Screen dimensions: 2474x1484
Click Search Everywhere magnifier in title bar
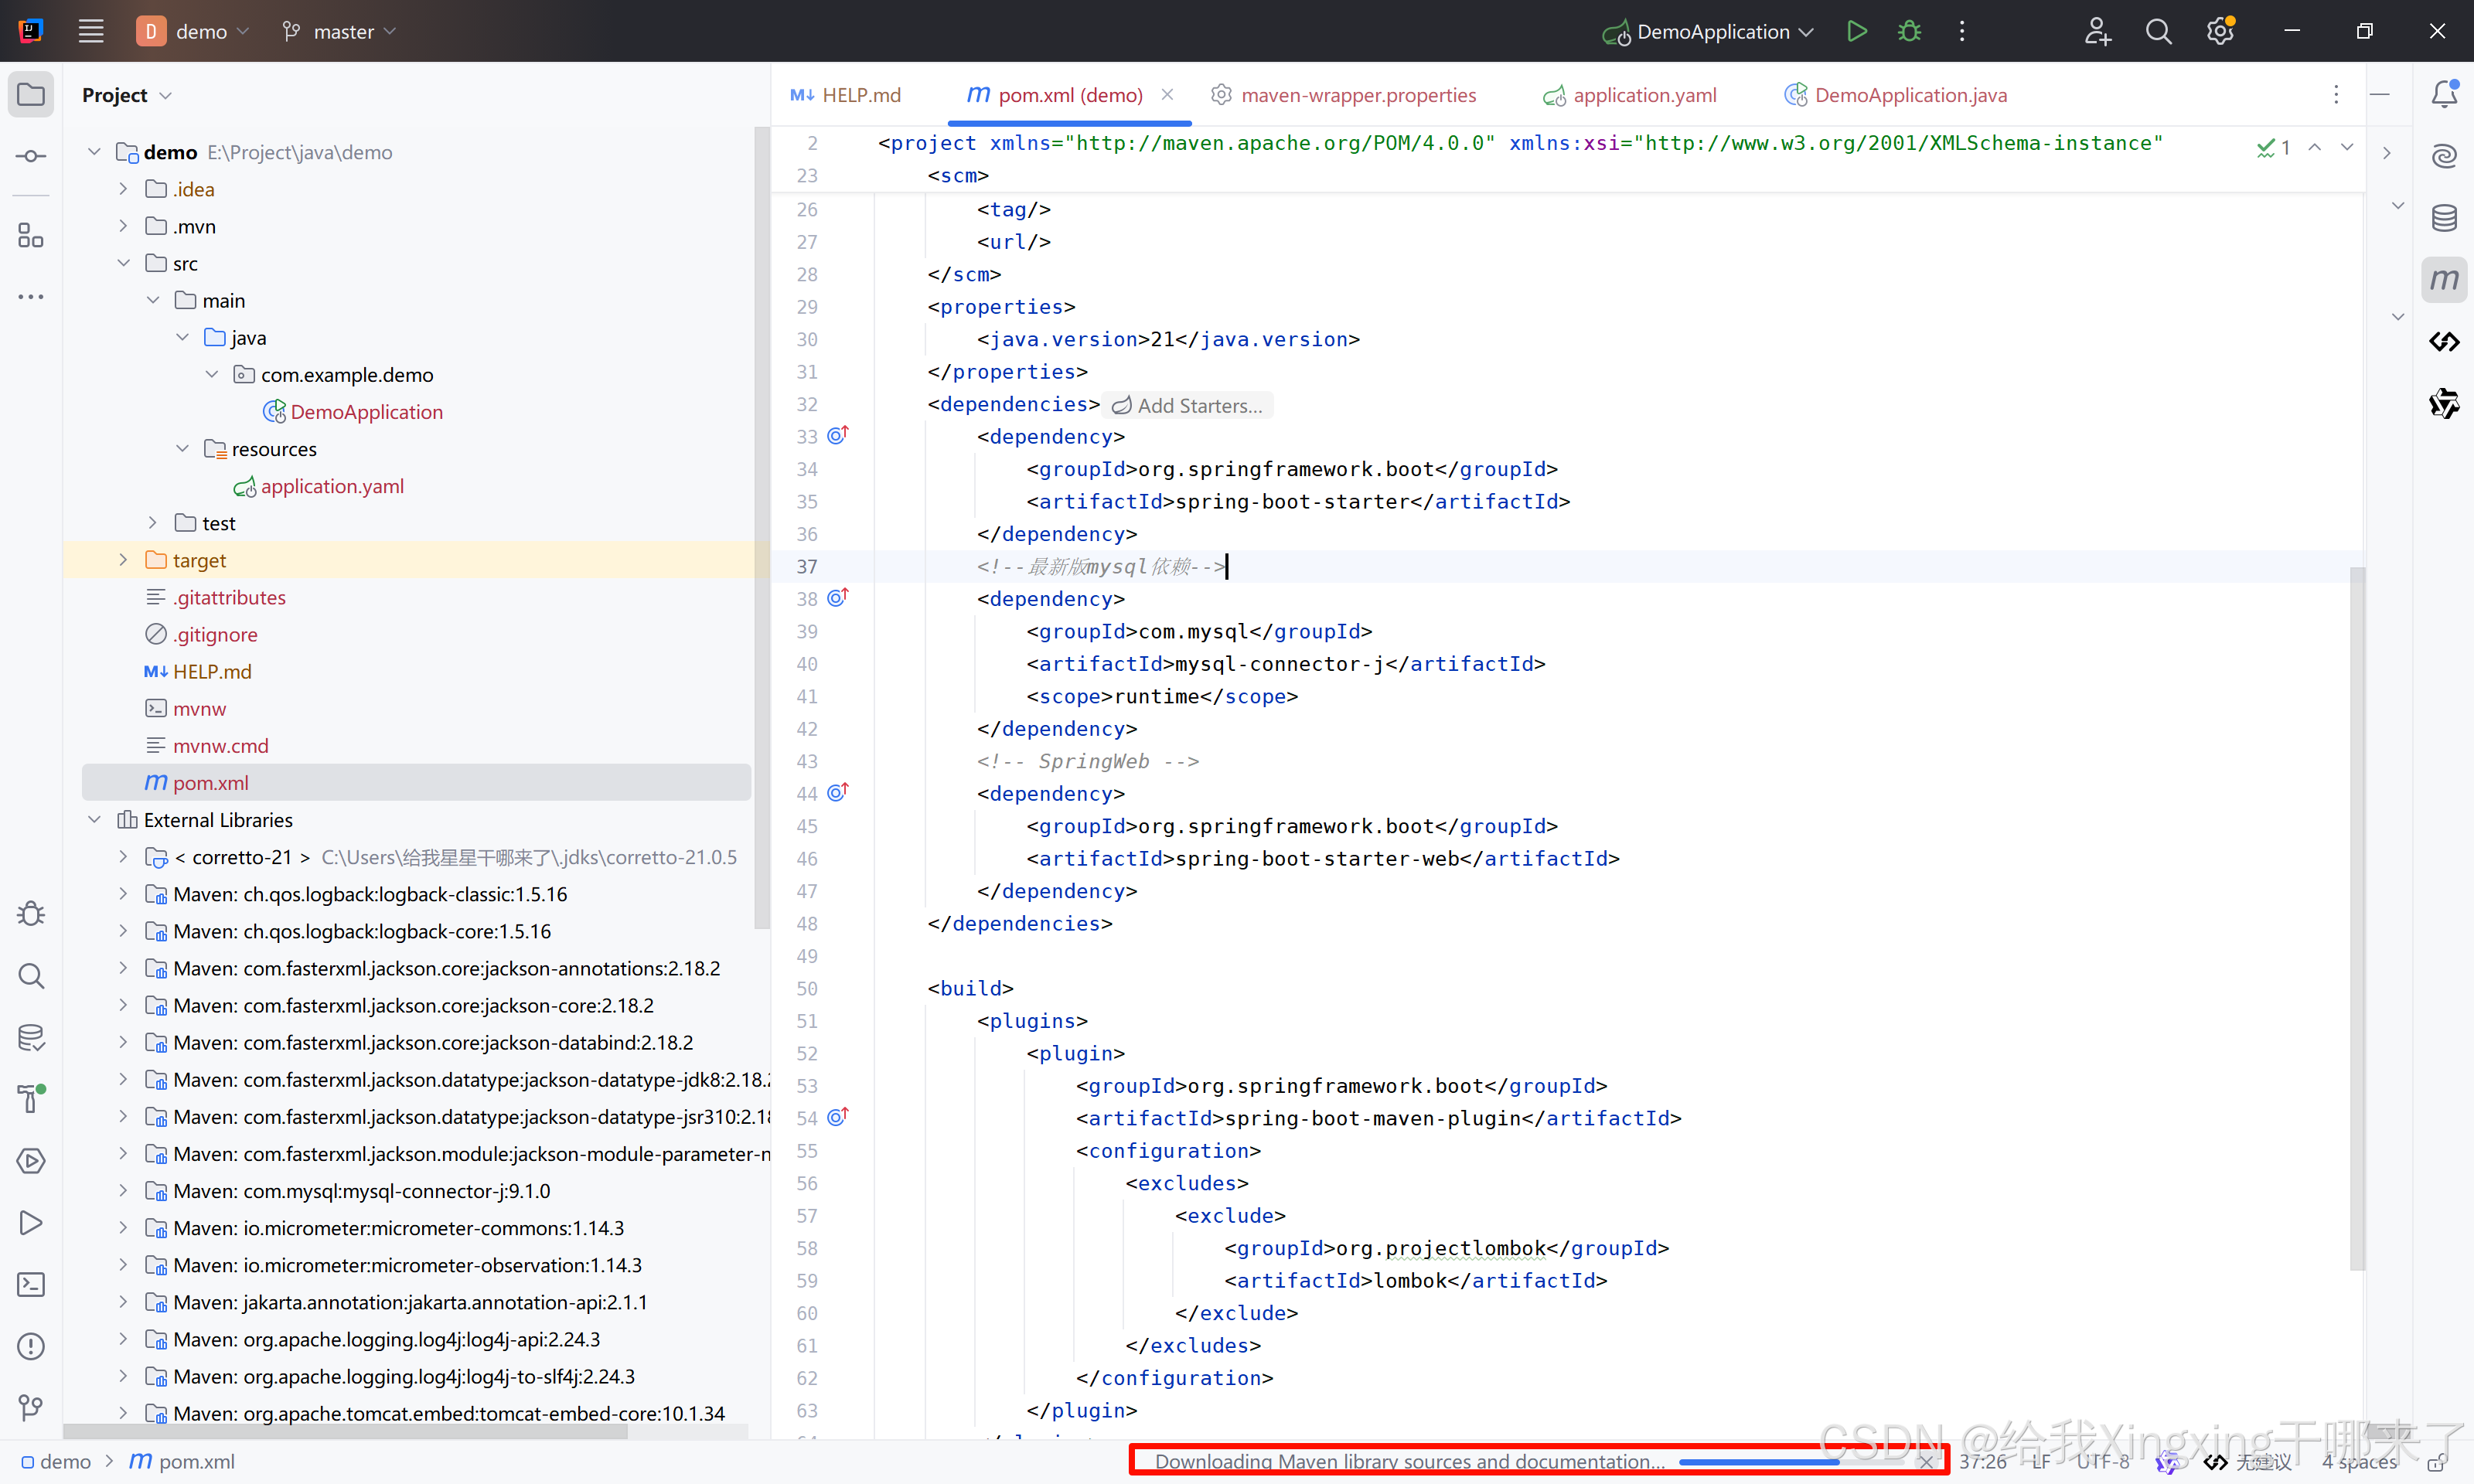pos(2158,32)
